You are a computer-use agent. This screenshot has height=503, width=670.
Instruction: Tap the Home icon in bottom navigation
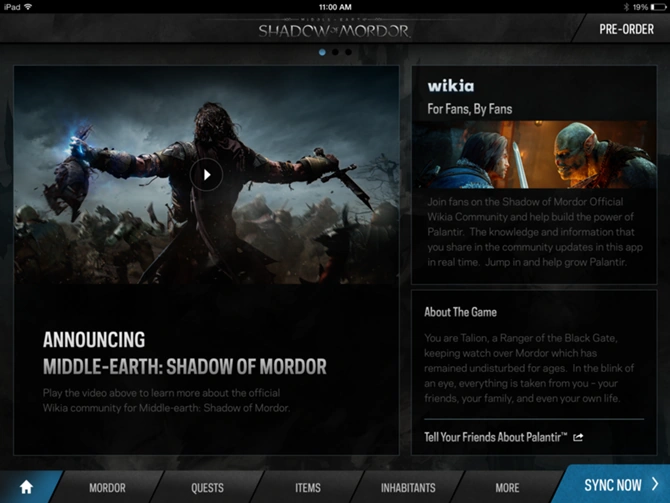(x=26, y=487)
